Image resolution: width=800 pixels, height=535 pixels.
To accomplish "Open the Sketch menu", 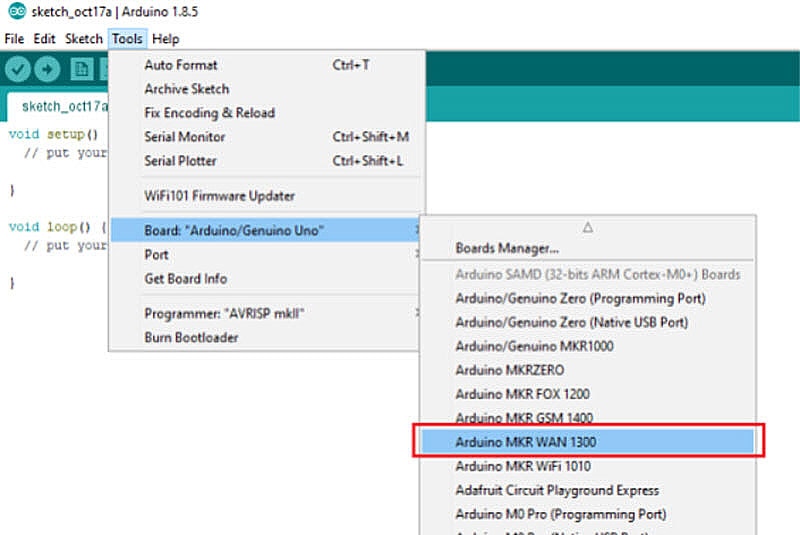I will [83, 39].
